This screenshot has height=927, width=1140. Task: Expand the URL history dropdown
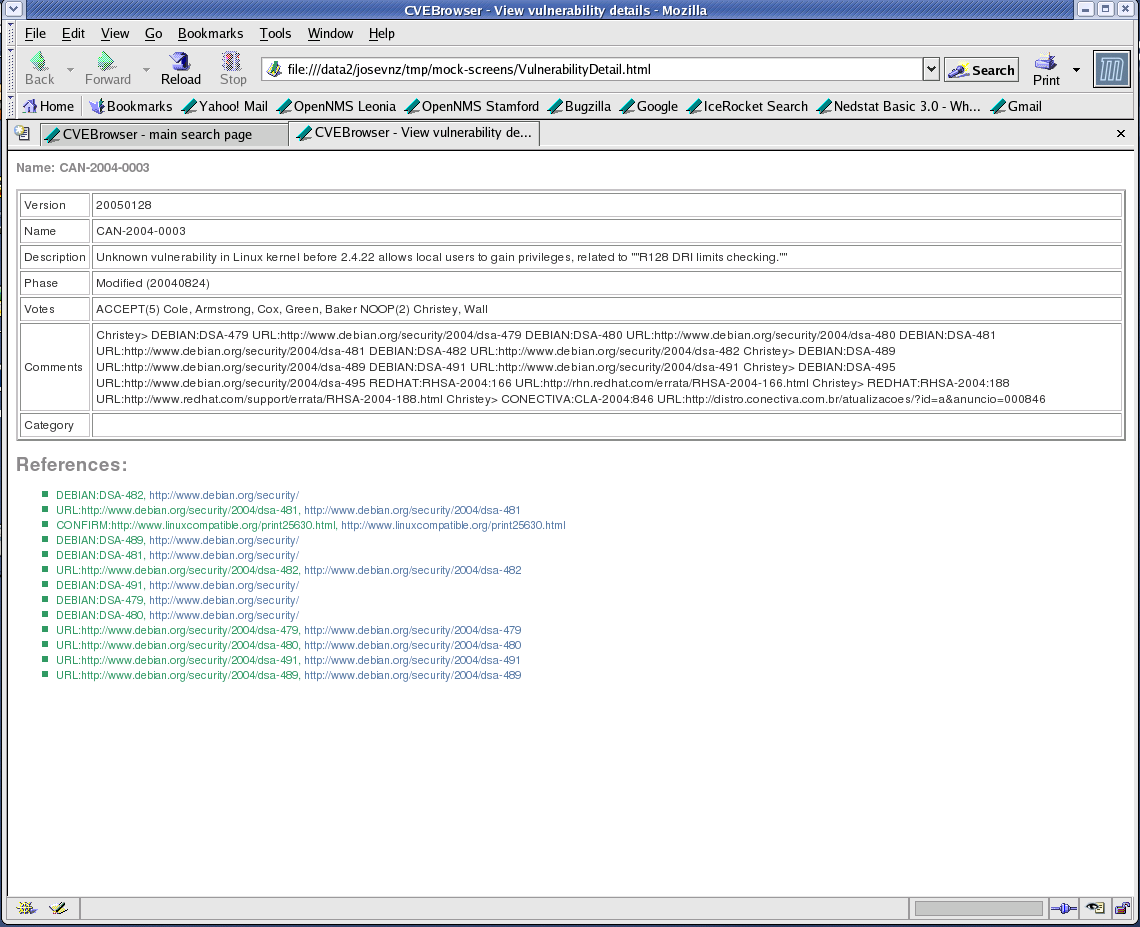point(931,69)
